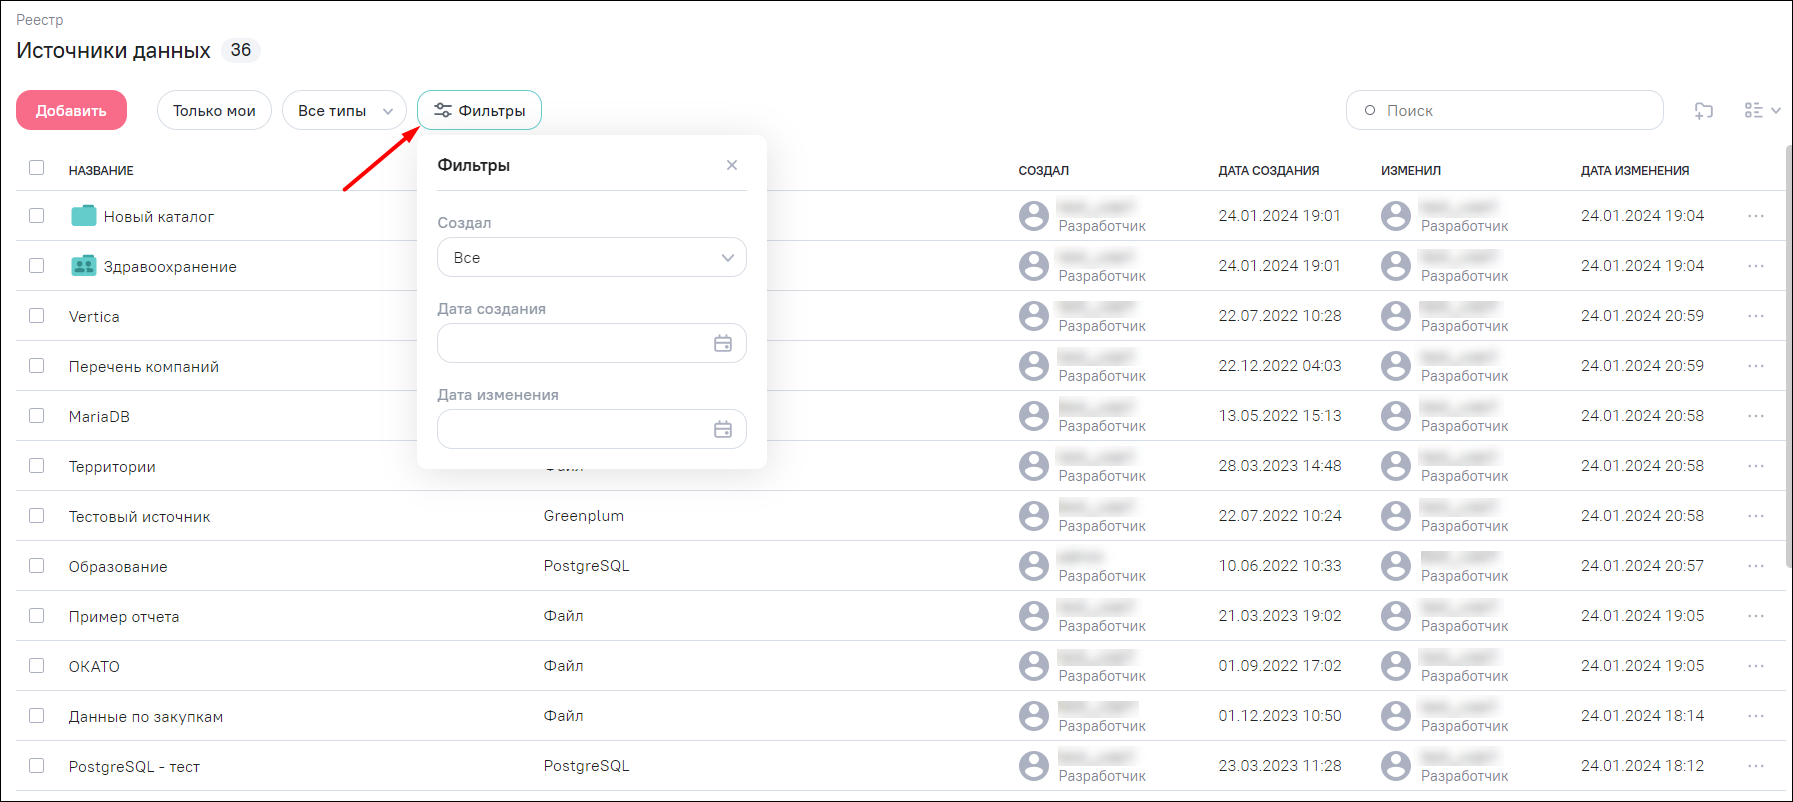
Task: Open more actions for Территории row
Action: (1756, 466)
